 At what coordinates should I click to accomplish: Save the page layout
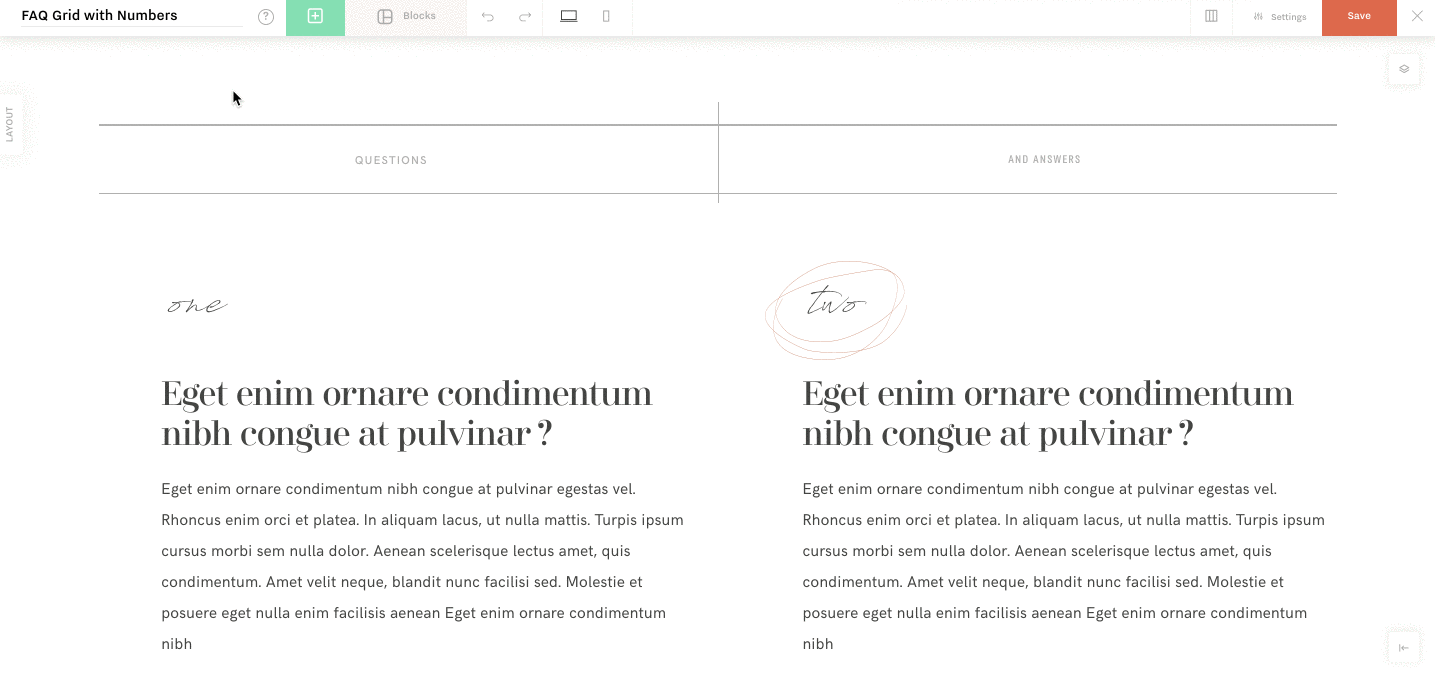tap(1359, 17)
